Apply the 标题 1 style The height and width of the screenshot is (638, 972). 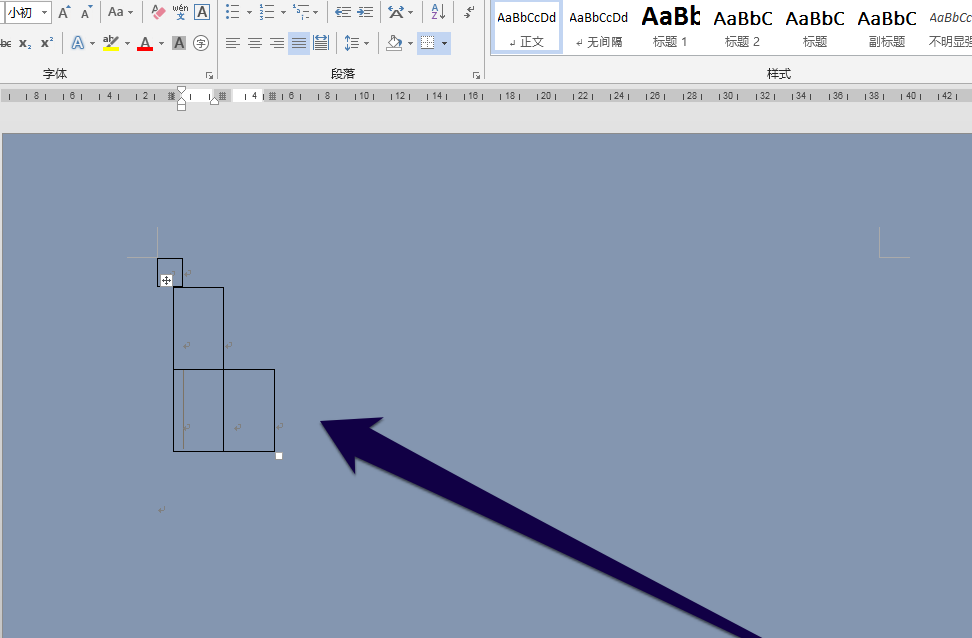[x=670, y=28]
